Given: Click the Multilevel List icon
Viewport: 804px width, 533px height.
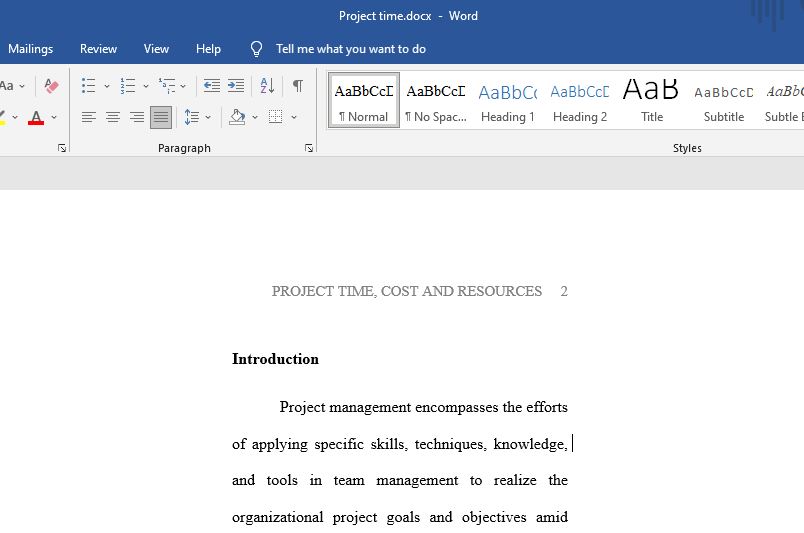Looking at the screenshot, I should click(167, 86).
